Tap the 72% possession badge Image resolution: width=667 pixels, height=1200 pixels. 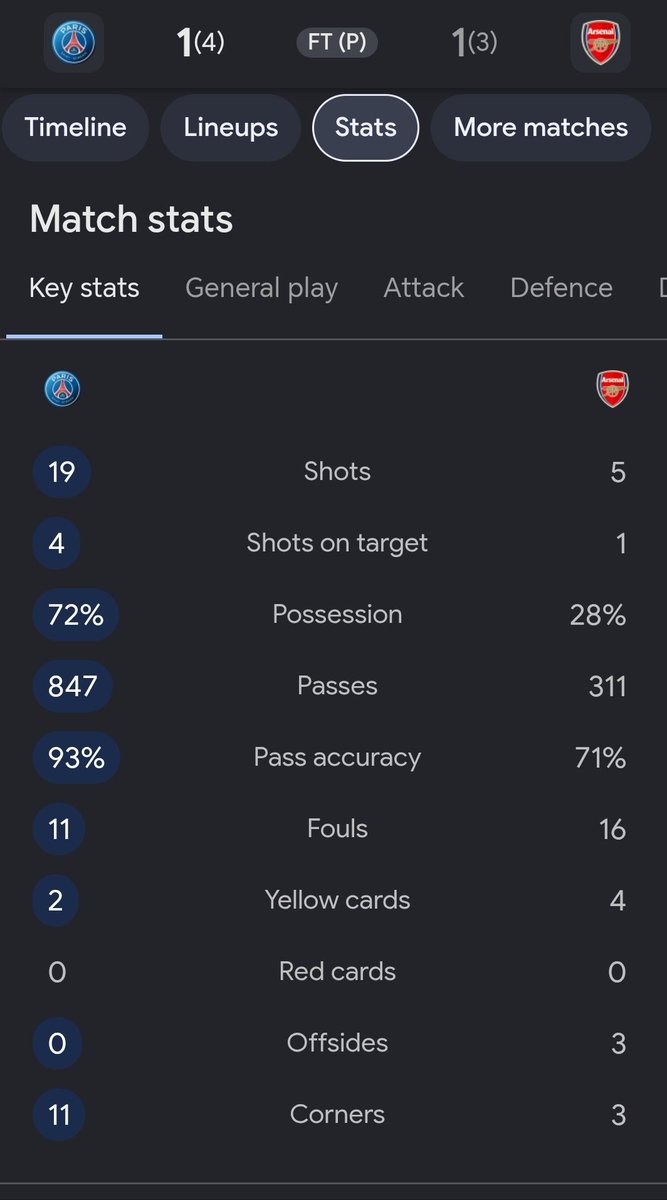pyautogui.click(x=76, y=614)
